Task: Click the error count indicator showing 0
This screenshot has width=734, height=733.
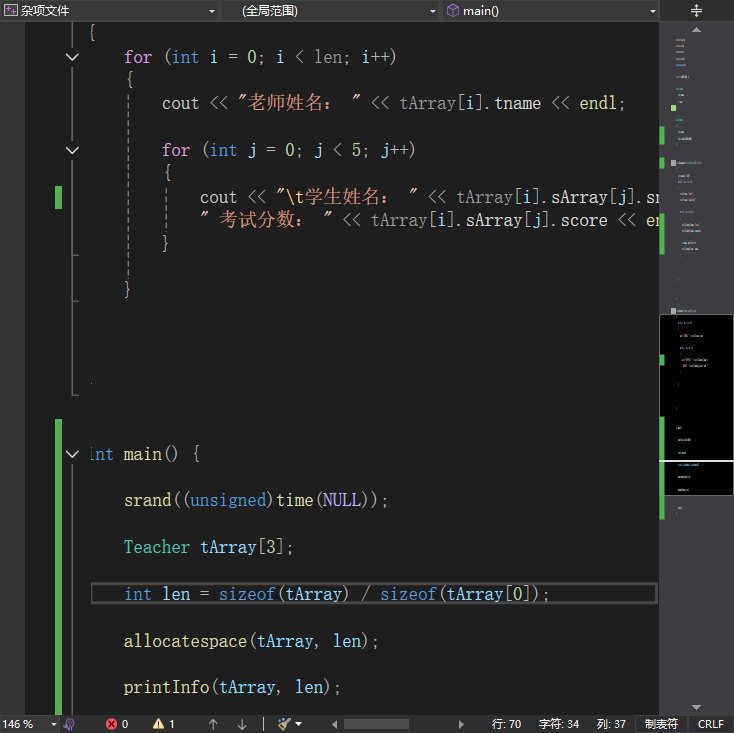Action: pos(117,724)
